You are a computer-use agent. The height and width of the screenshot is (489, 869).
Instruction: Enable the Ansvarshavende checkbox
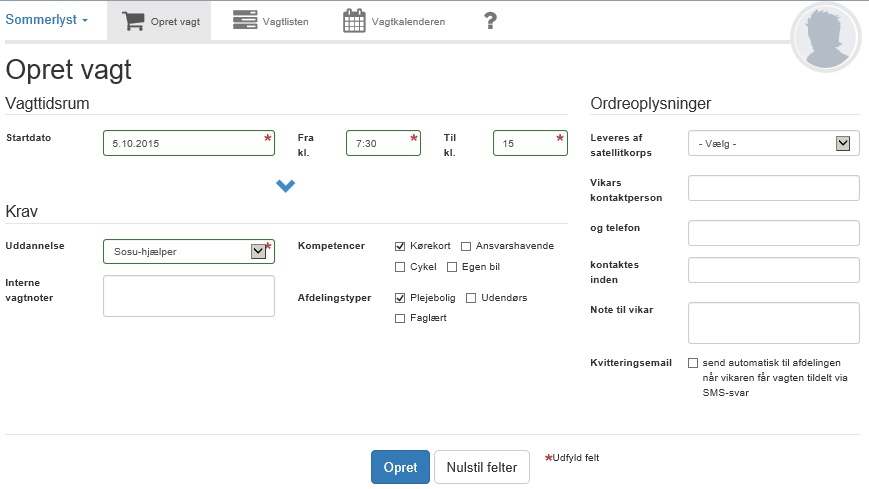pos(466,246)
